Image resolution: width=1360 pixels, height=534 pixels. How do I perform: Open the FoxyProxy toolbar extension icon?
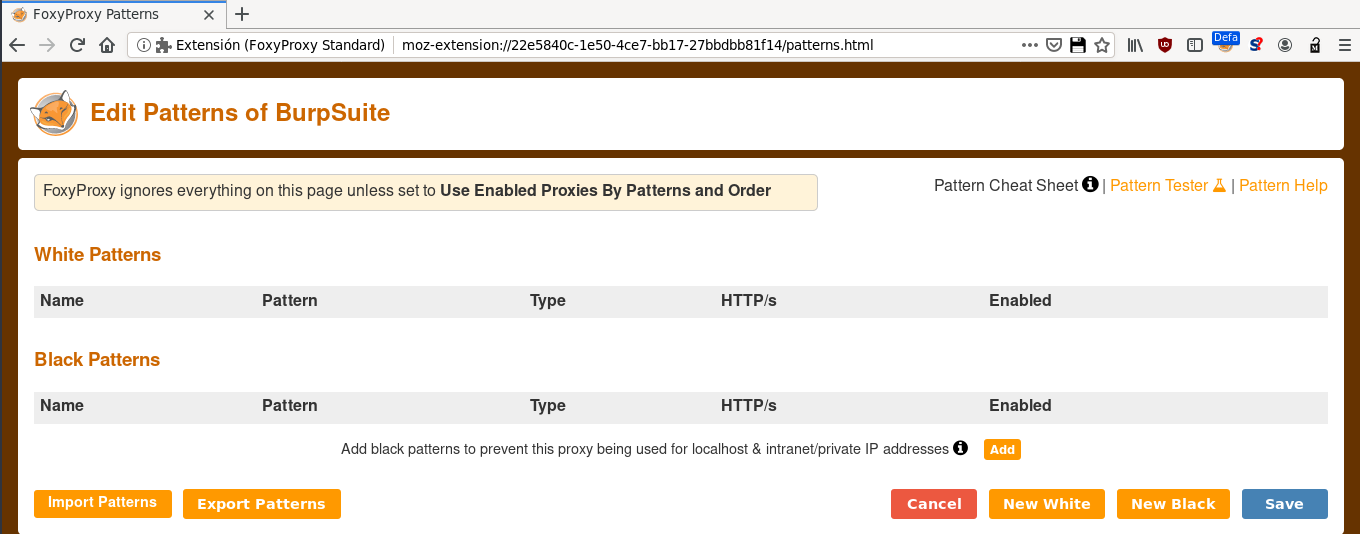pyautogui.click(x=1225, y=45)
